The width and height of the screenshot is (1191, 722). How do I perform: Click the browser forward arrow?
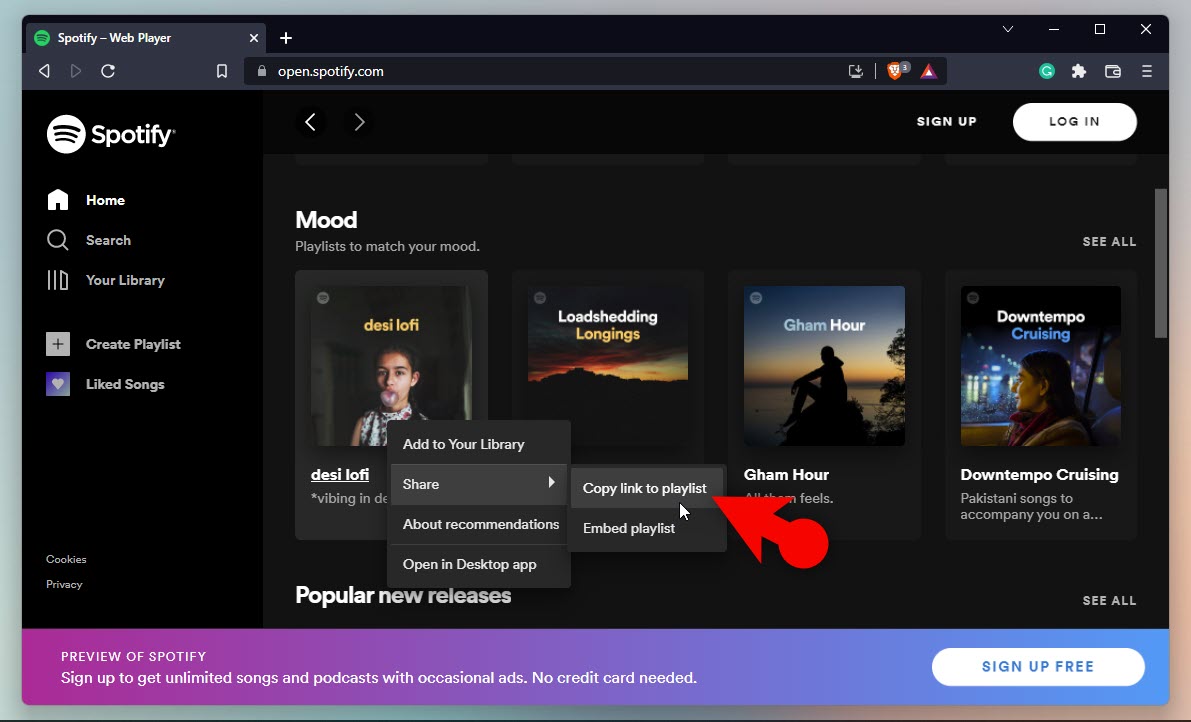(76, 71)
